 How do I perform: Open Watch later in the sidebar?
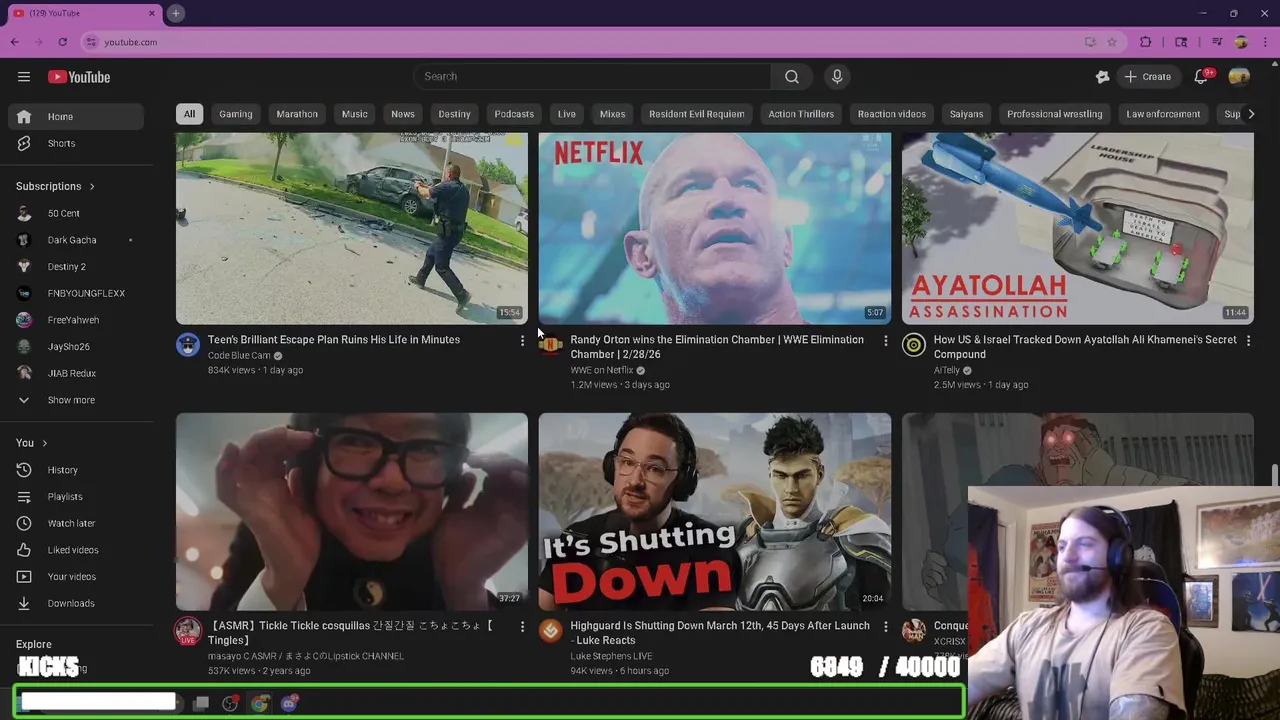pos(75,523)
